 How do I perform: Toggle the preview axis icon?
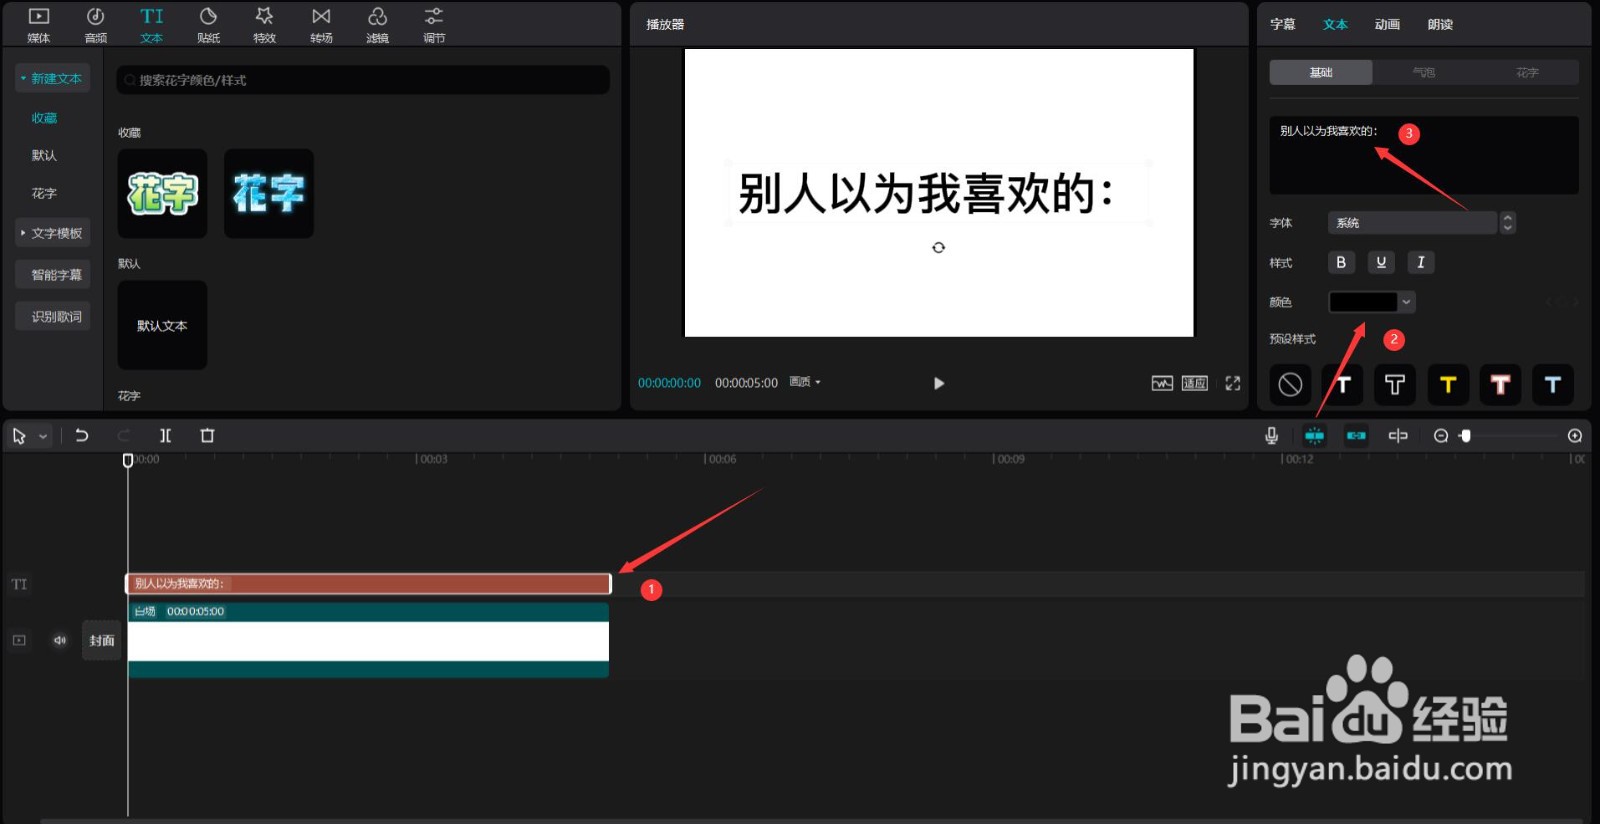[1398, 436]
